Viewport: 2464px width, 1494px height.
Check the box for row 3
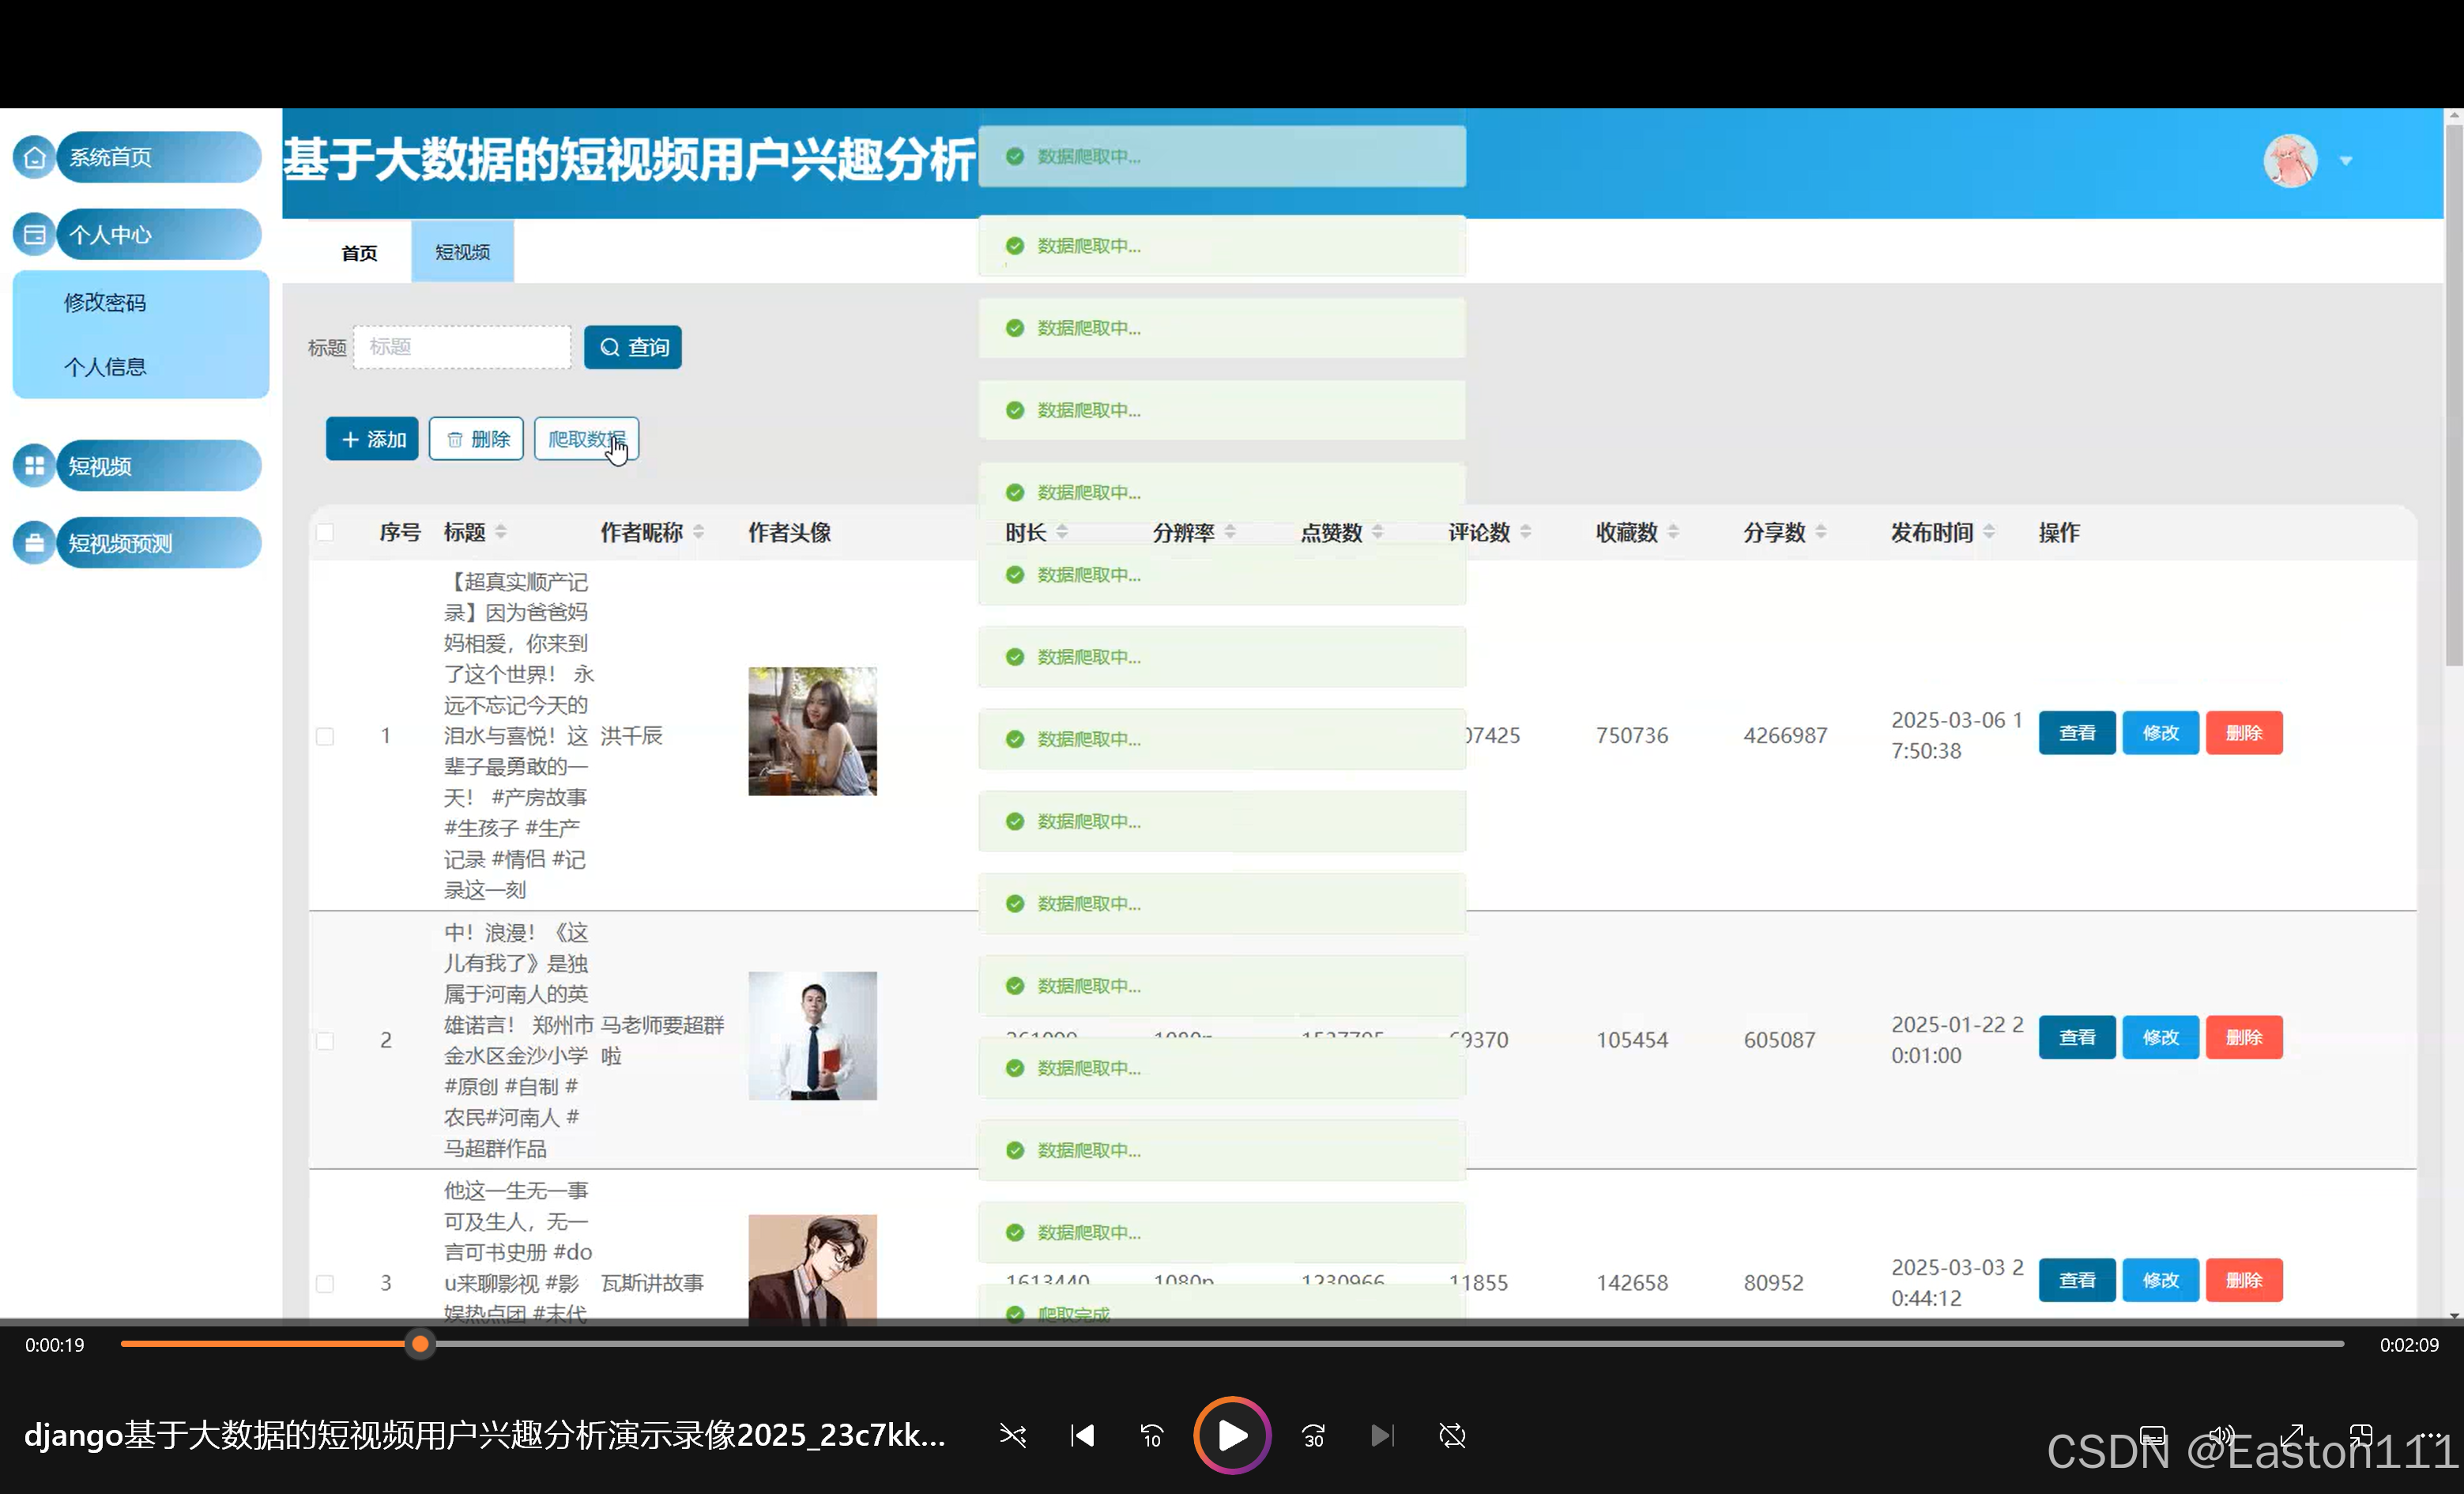(x=325, y=1283)
